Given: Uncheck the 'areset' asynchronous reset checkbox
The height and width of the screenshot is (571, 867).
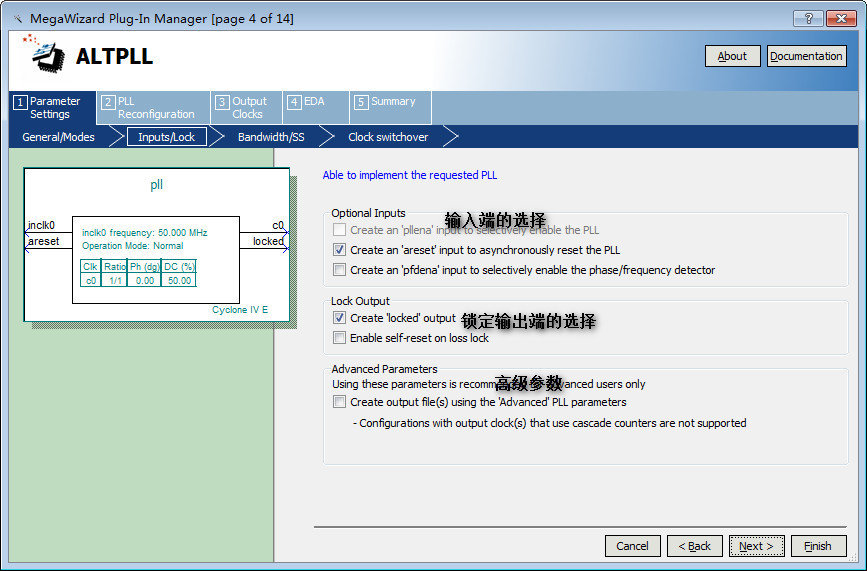Looking at the screenshot, I should click(340, 249).
